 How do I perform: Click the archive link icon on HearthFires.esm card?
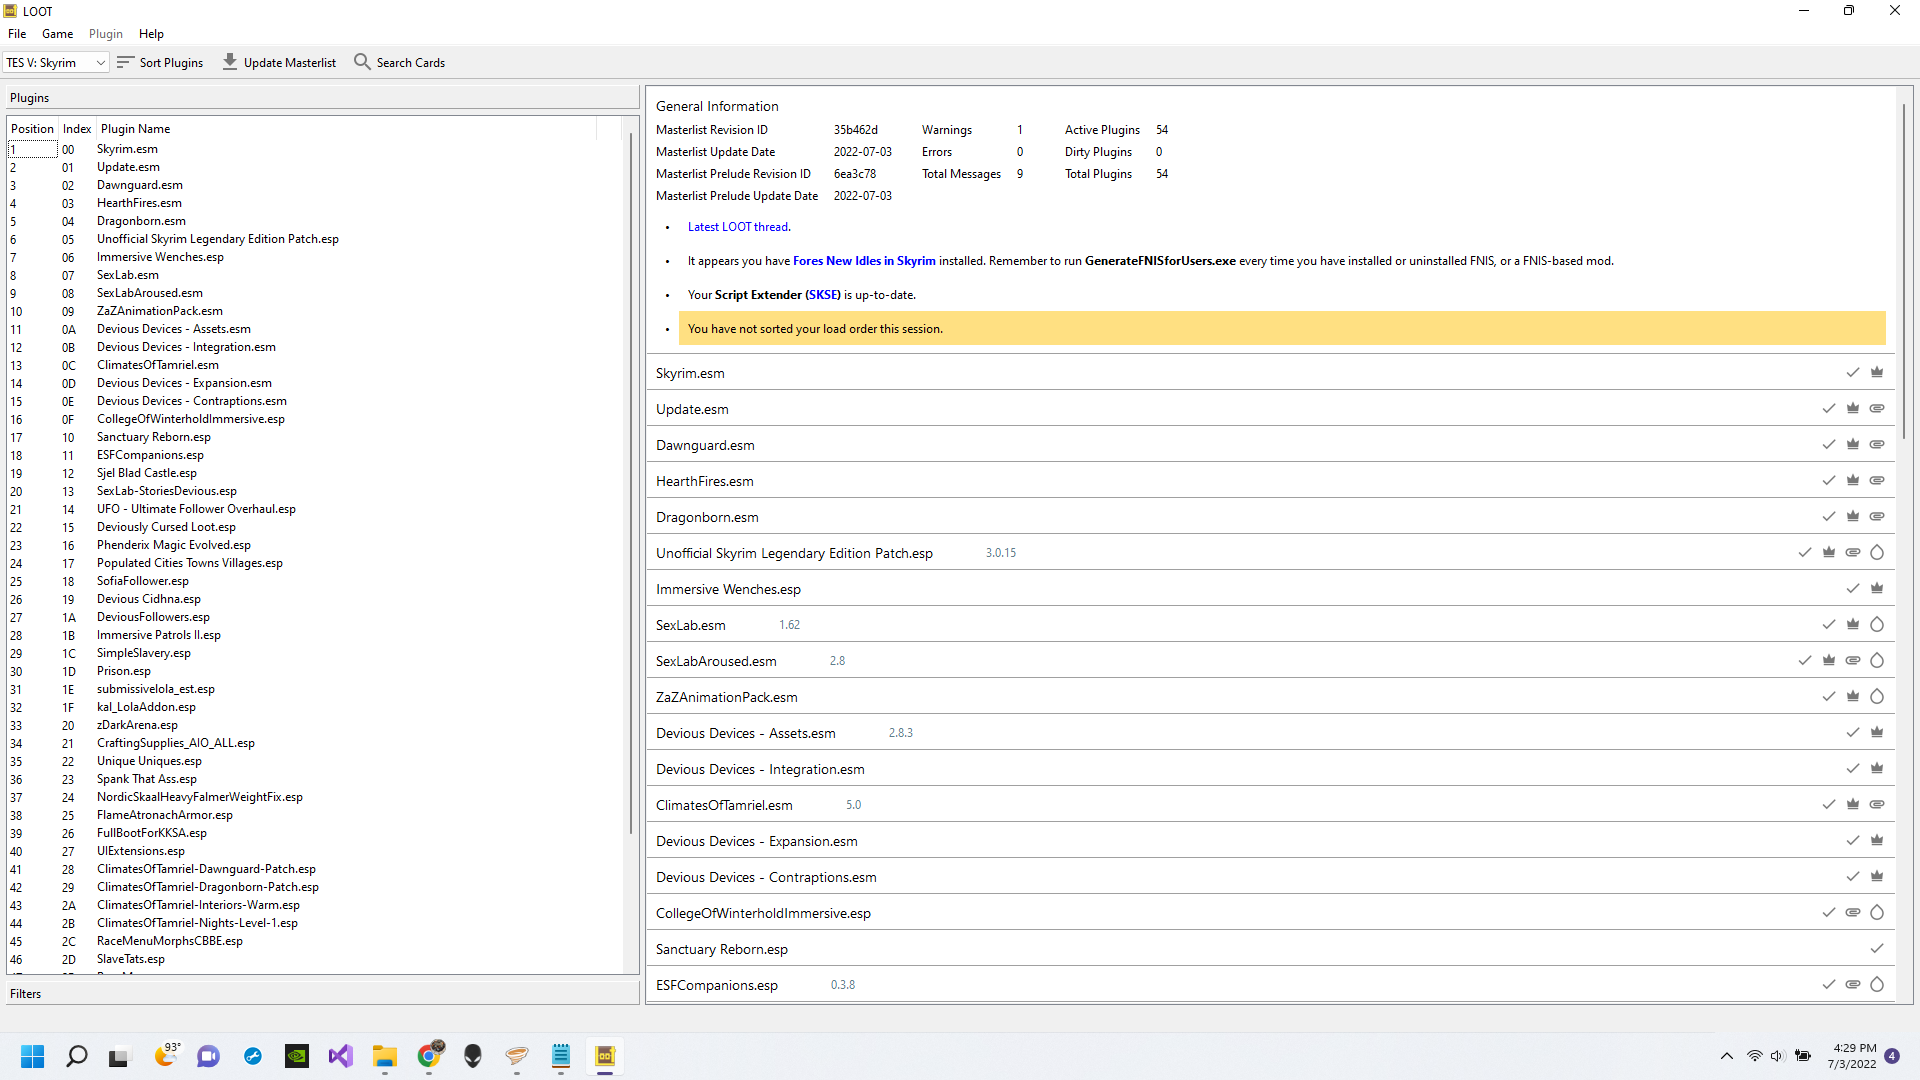click(x=1877, y=481)
